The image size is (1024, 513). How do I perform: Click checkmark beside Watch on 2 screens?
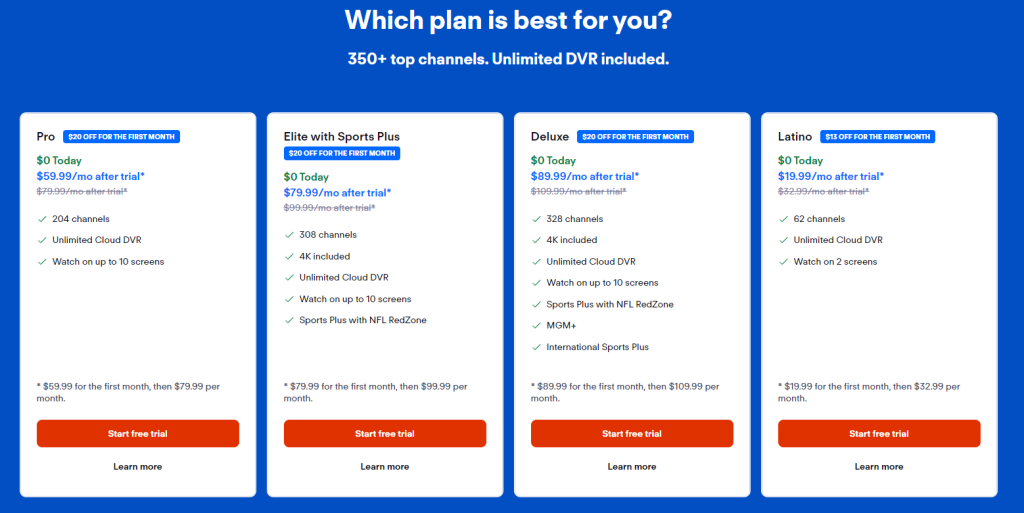pyautogui.click(x=784, y=262)
